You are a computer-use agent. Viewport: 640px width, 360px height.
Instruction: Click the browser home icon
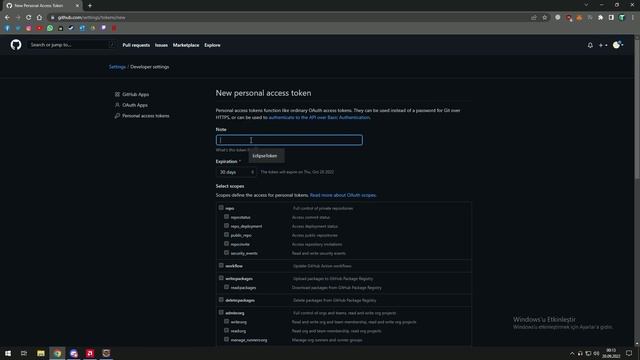point(39,18)
